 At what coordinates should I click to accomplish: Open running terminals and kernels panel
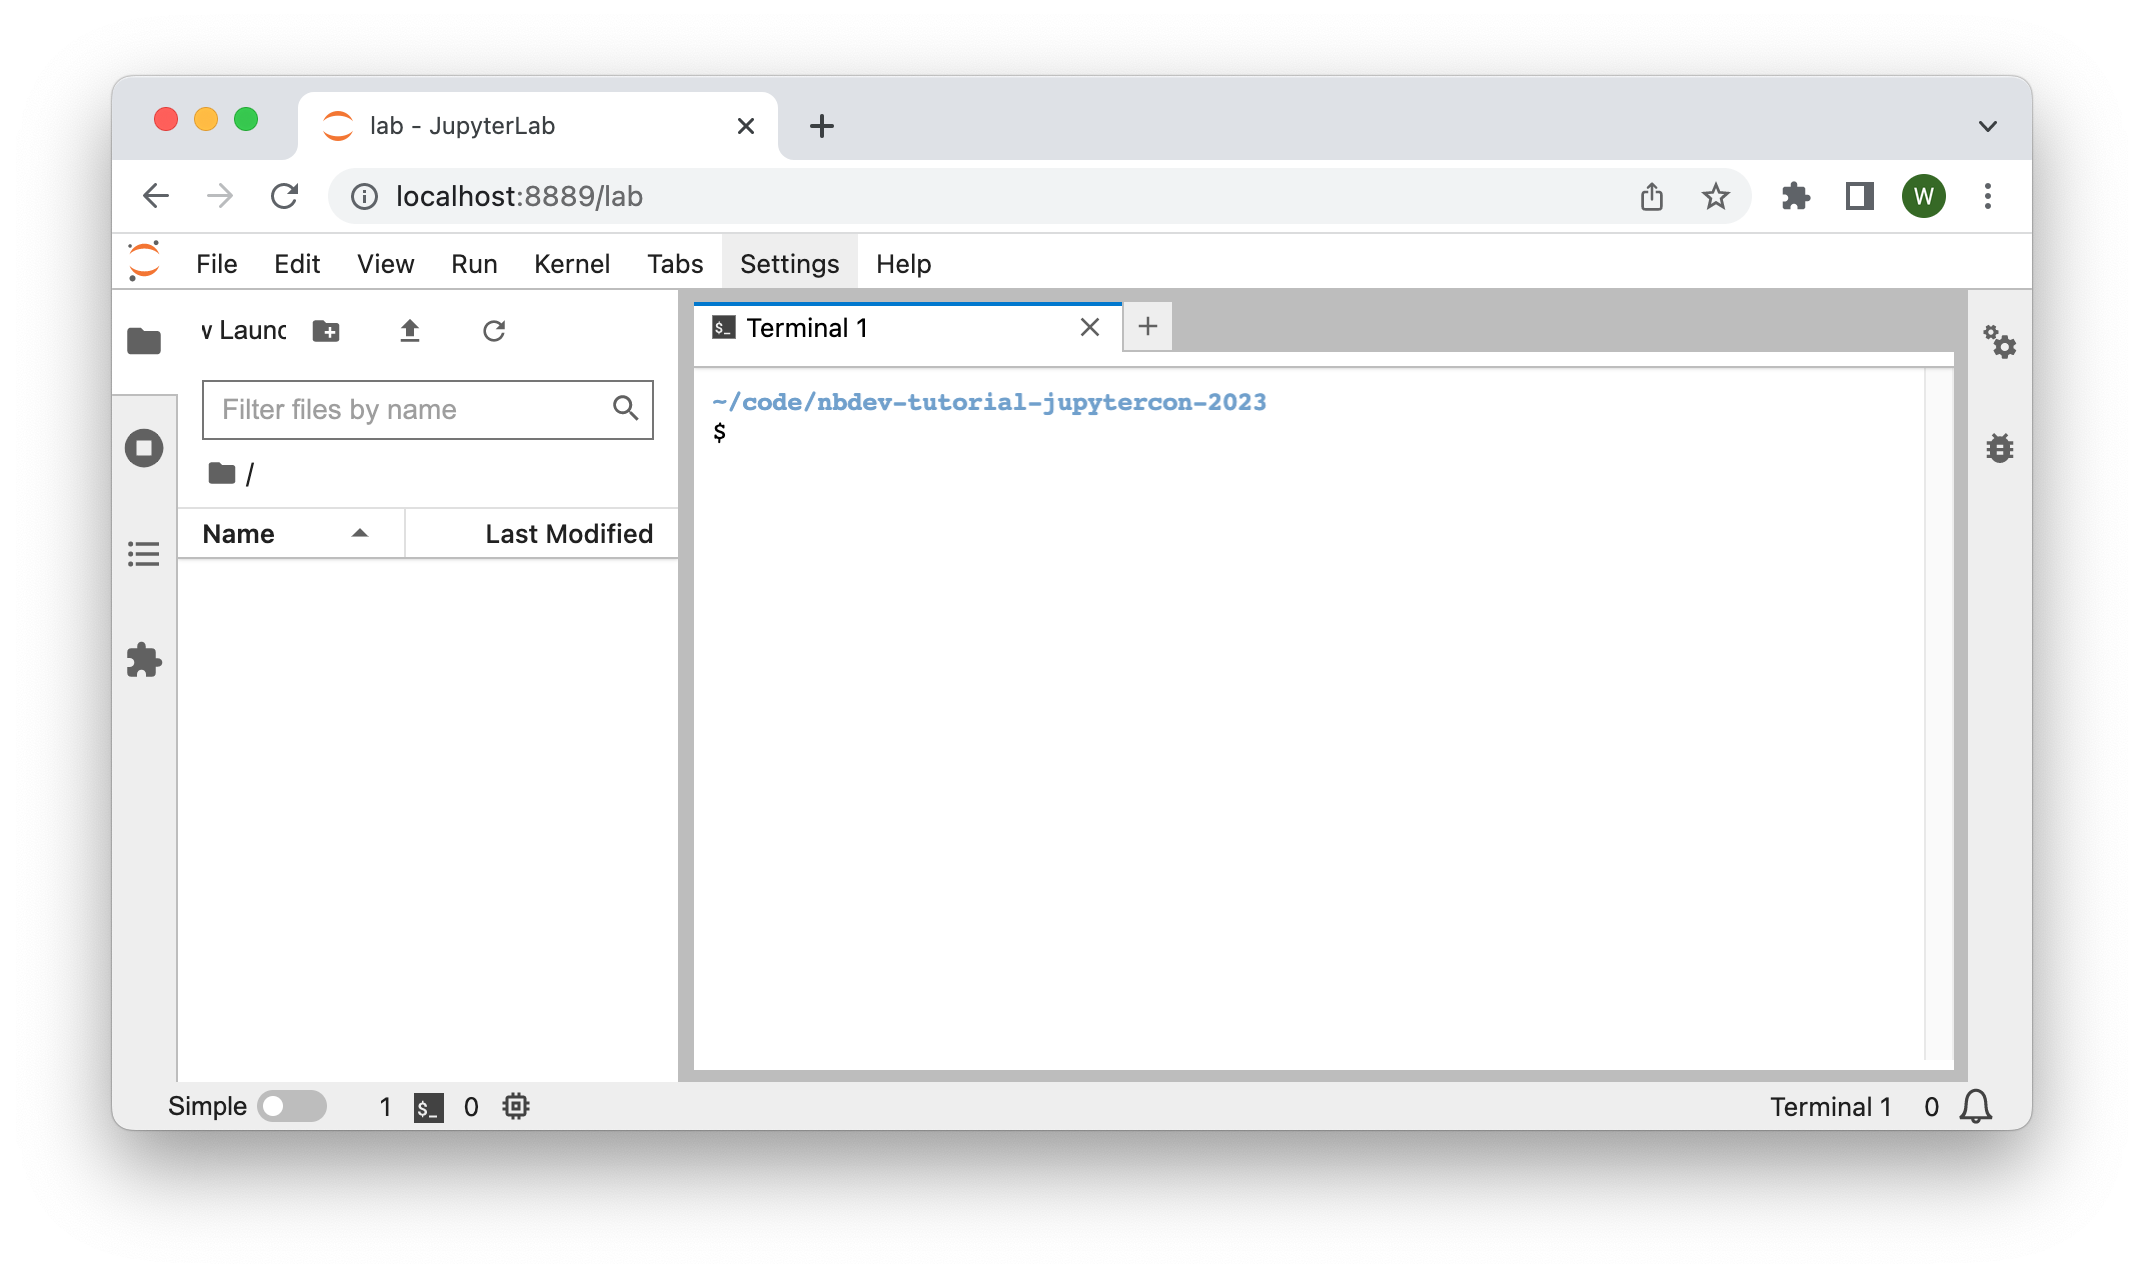[144, 448]
